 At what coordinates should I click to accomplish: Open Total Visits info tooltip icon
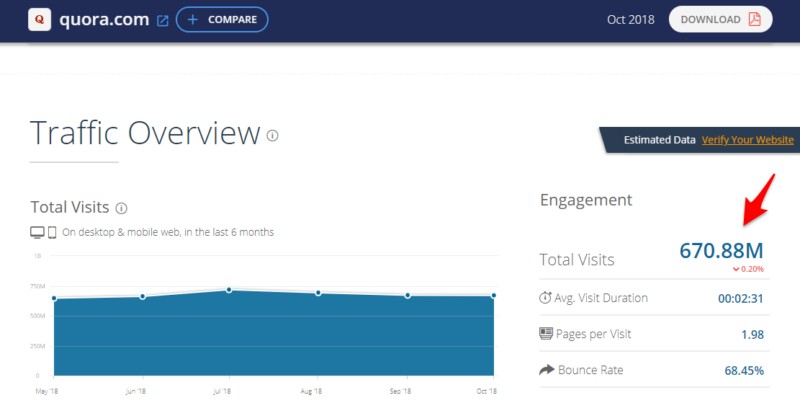(121, 208)
